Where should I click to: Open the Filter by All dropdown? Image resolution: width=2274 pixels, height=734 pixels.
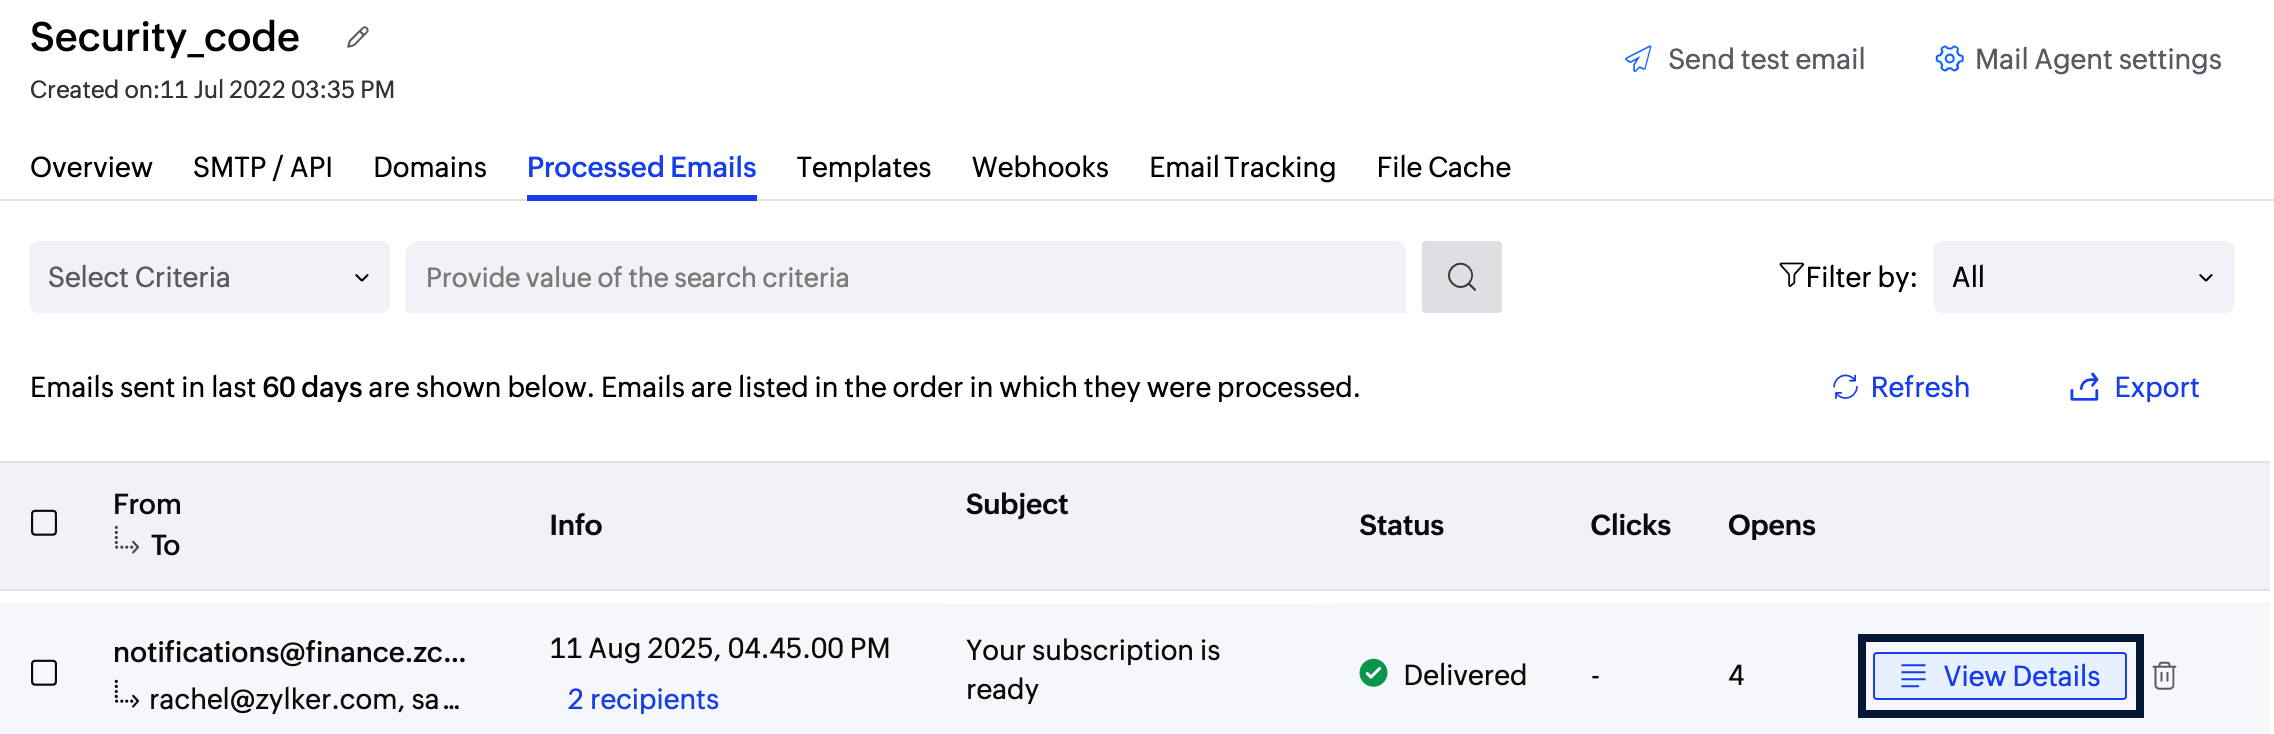2082,277
